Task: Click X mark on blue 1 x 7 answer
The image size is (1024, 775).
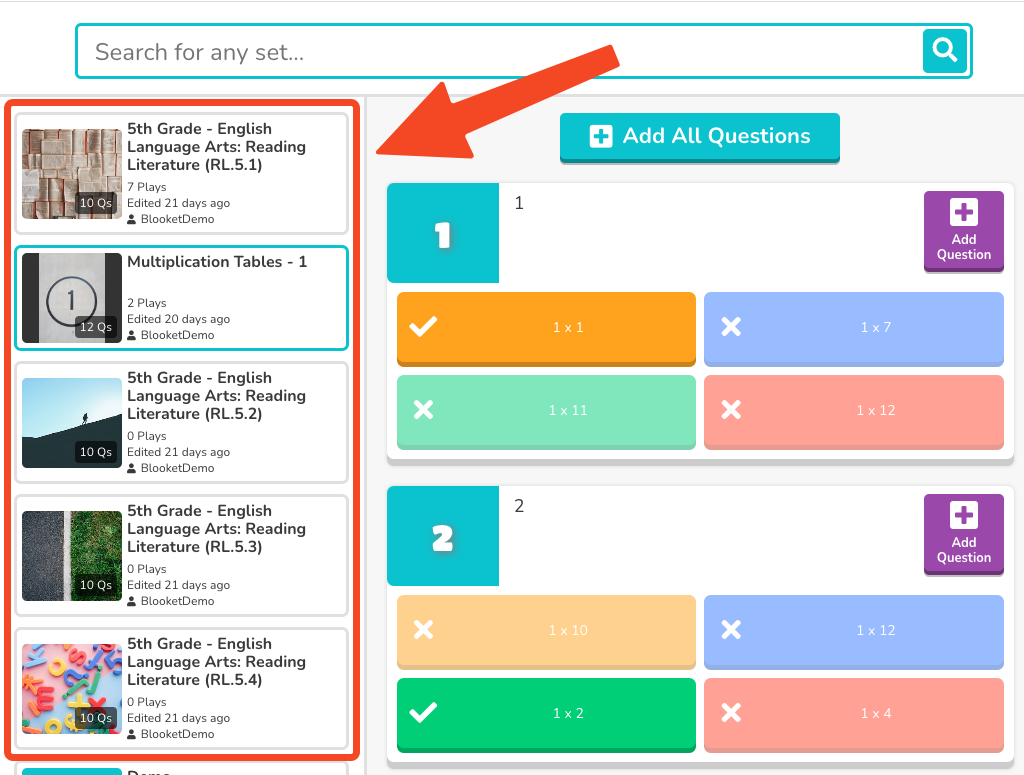Action: (x=731, y=326)
